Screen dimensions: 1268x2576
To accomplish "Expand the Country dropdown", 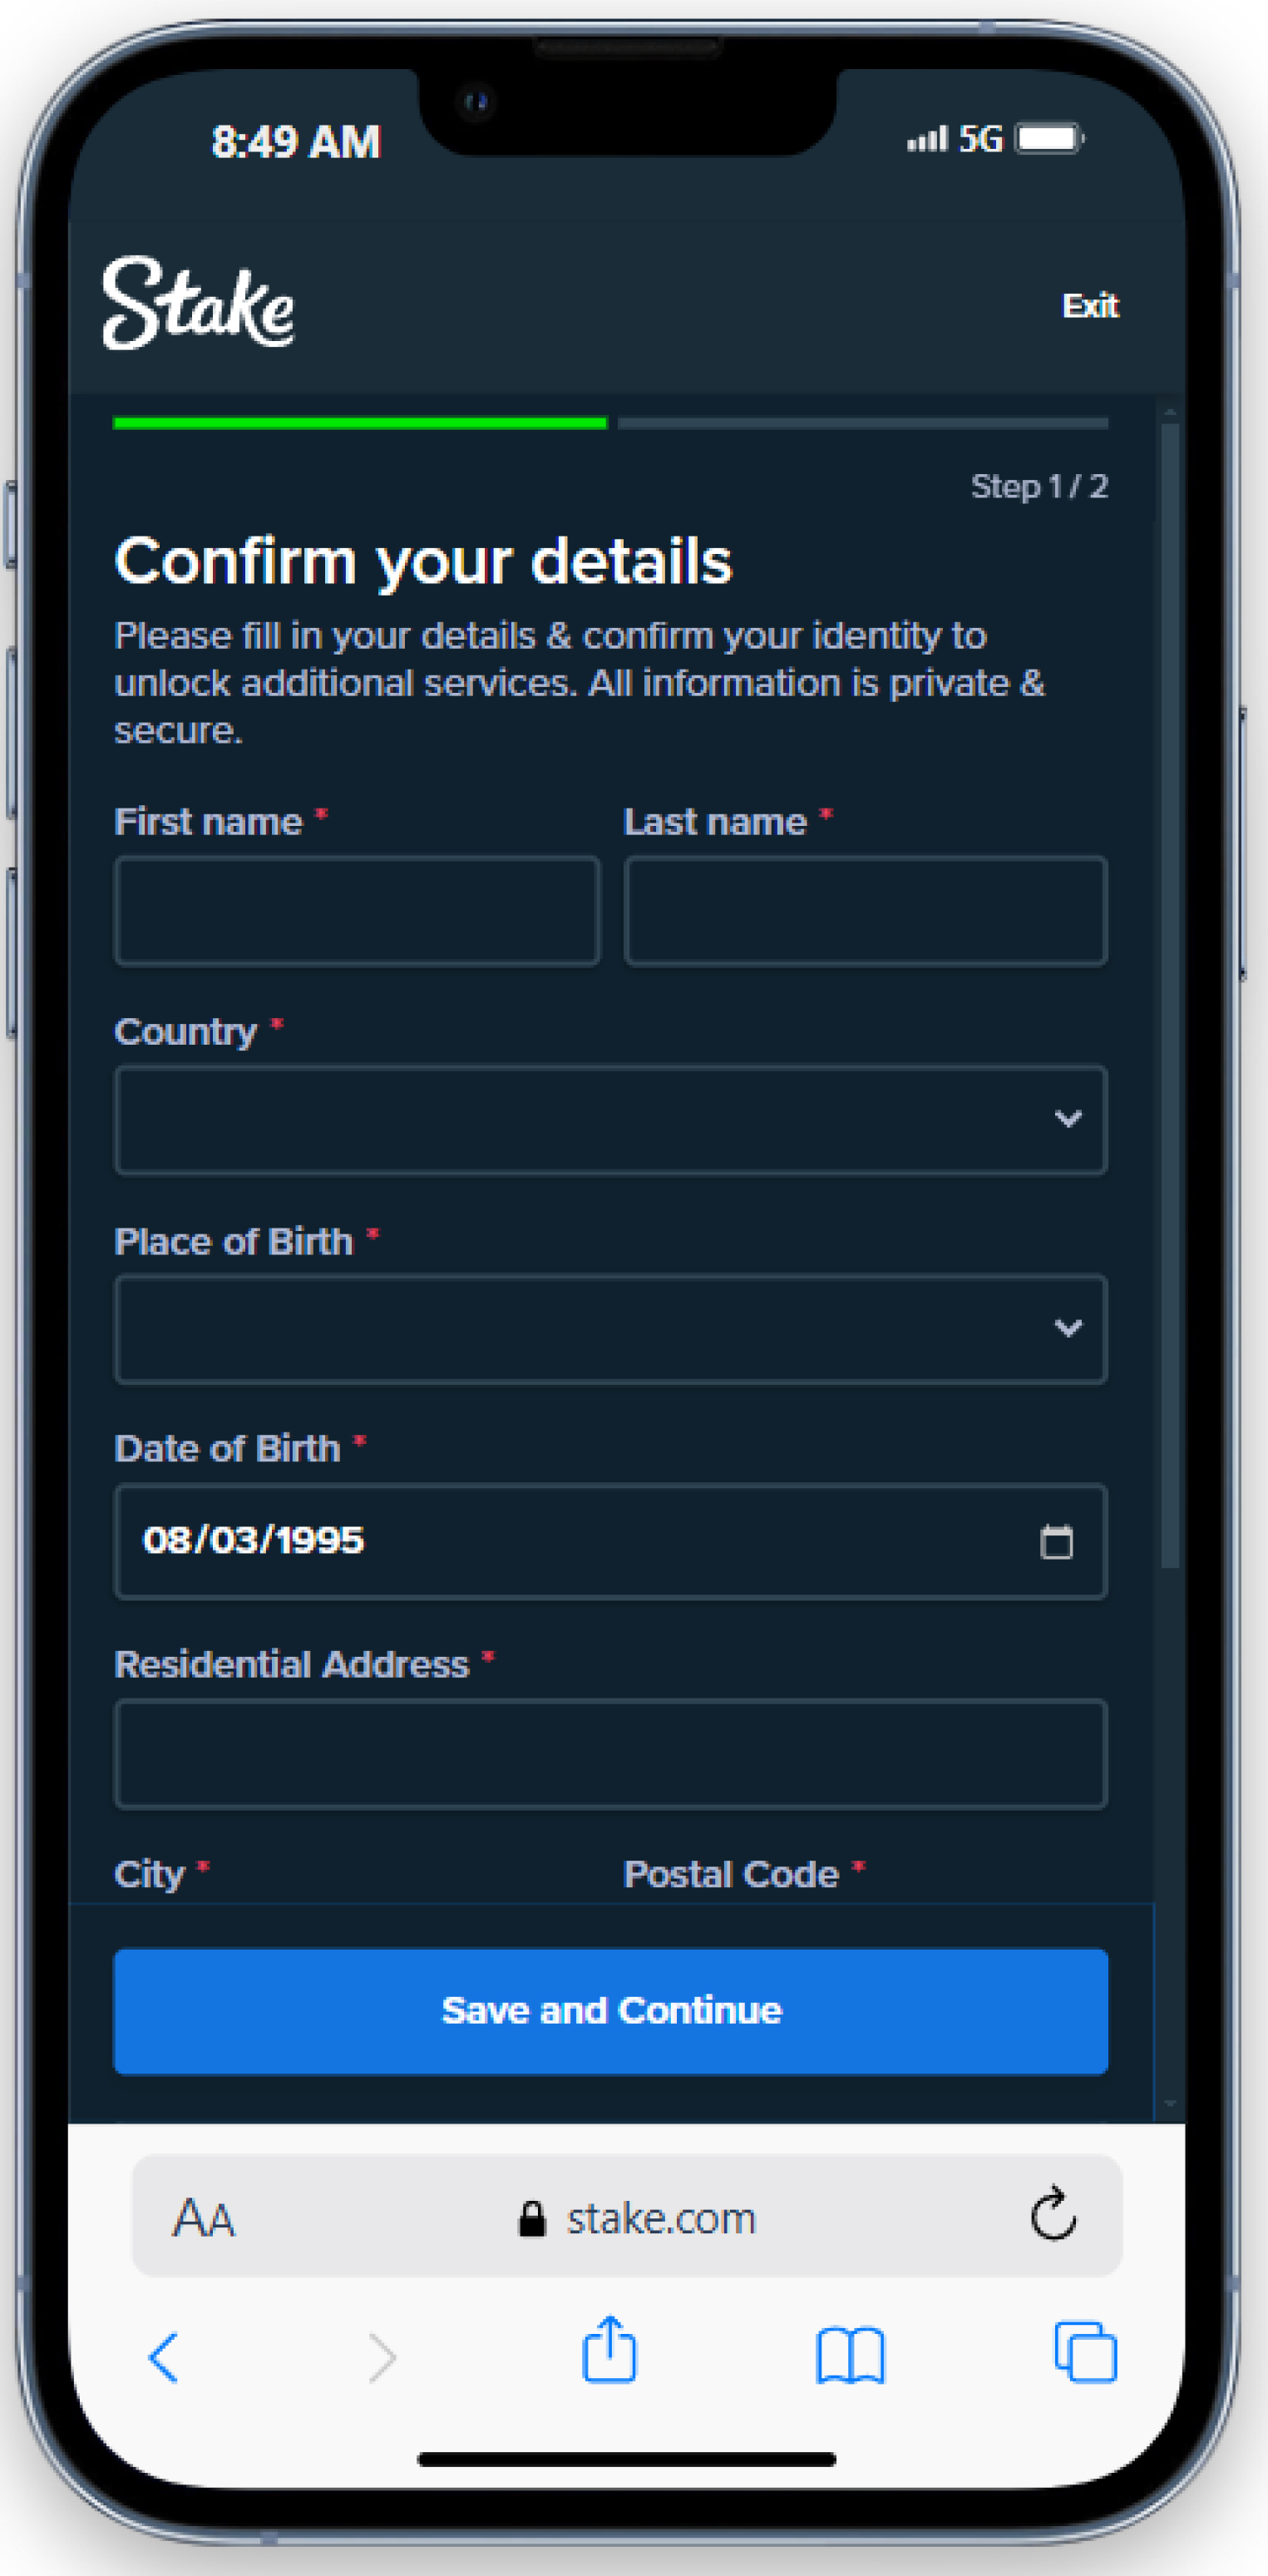I will click(610, 1119).
